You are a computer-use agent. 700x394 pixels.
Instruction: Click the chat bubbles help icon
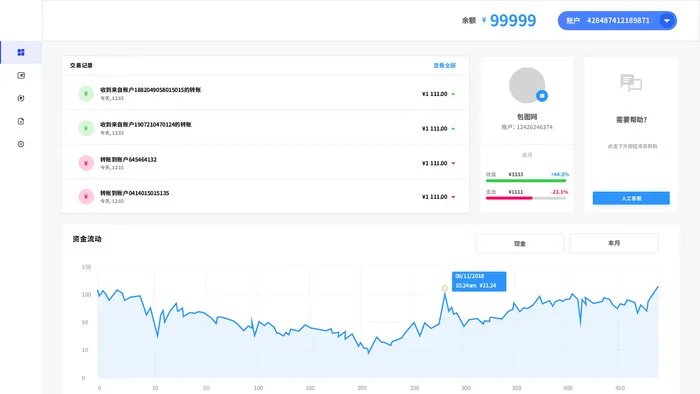coord(631,83)
